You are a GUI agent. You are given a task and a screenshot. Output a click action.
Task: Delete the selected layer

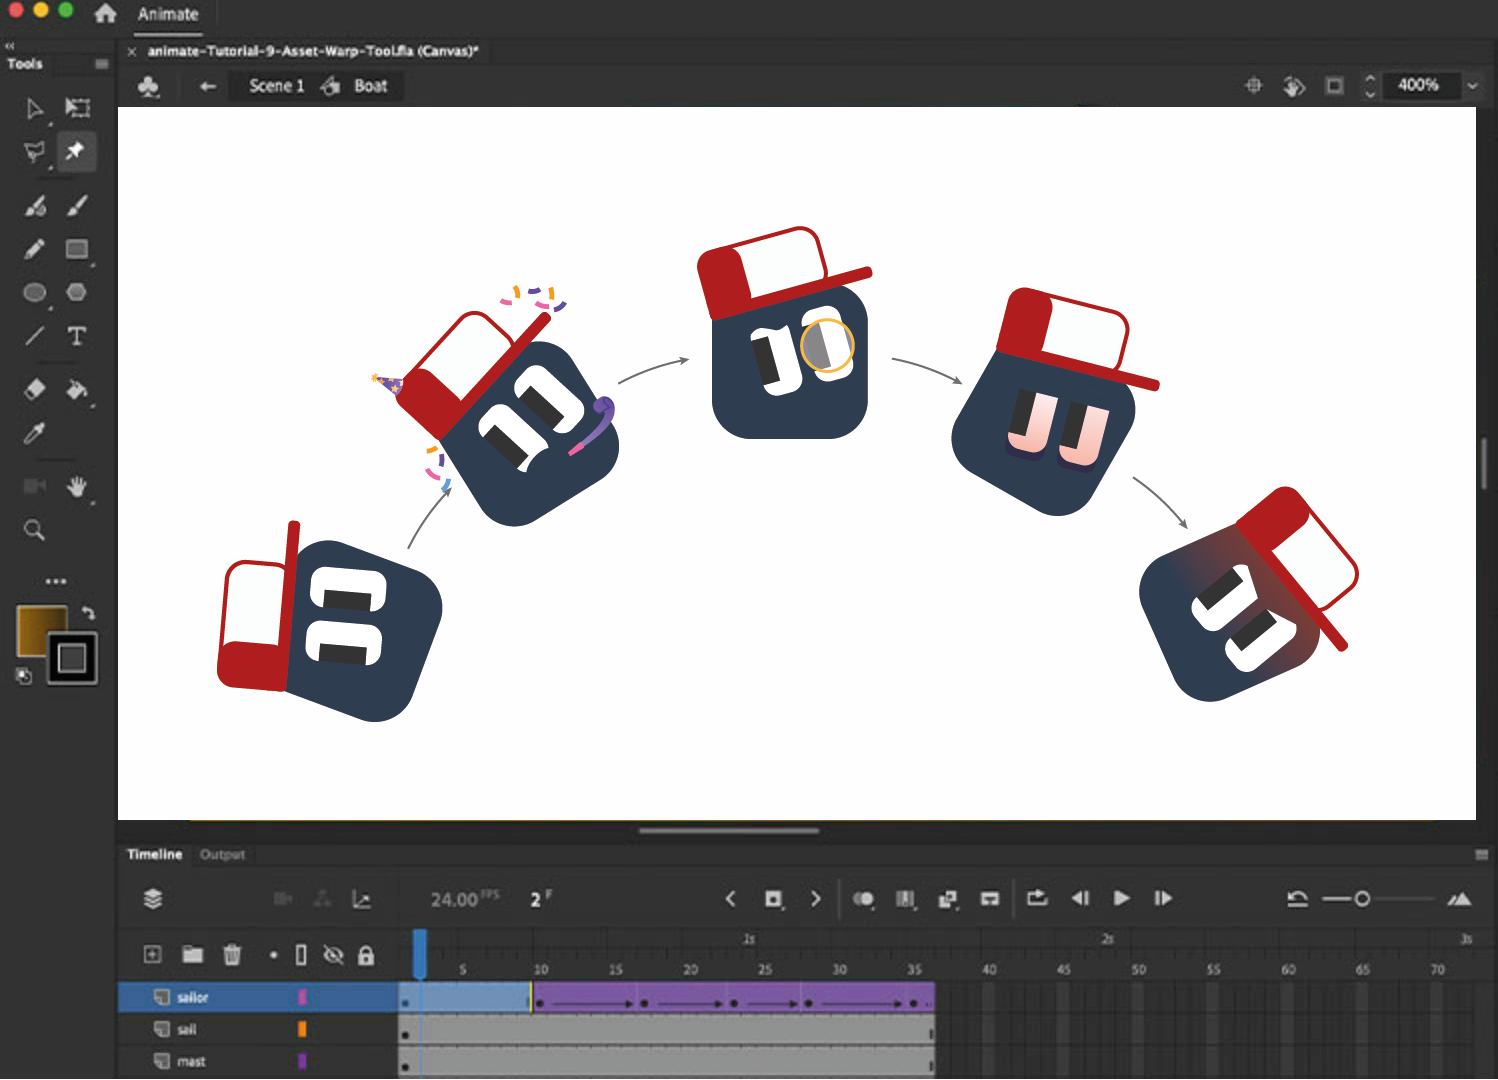click(232, 955)
